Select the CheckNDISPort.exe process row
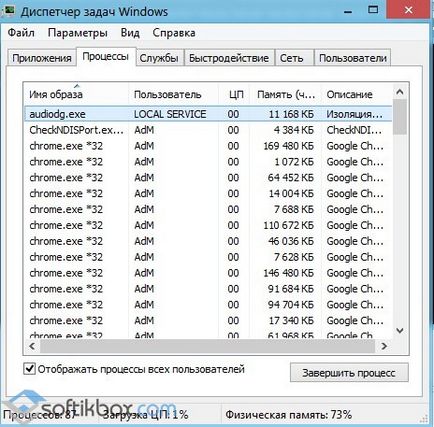This screenshot has width=434, height=427. click(x=208, y=130)
